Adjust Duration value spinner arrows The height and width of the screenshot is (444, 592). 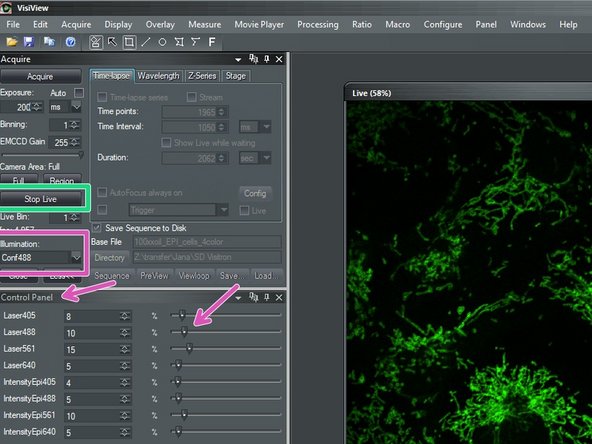click(x=221, y=158)
